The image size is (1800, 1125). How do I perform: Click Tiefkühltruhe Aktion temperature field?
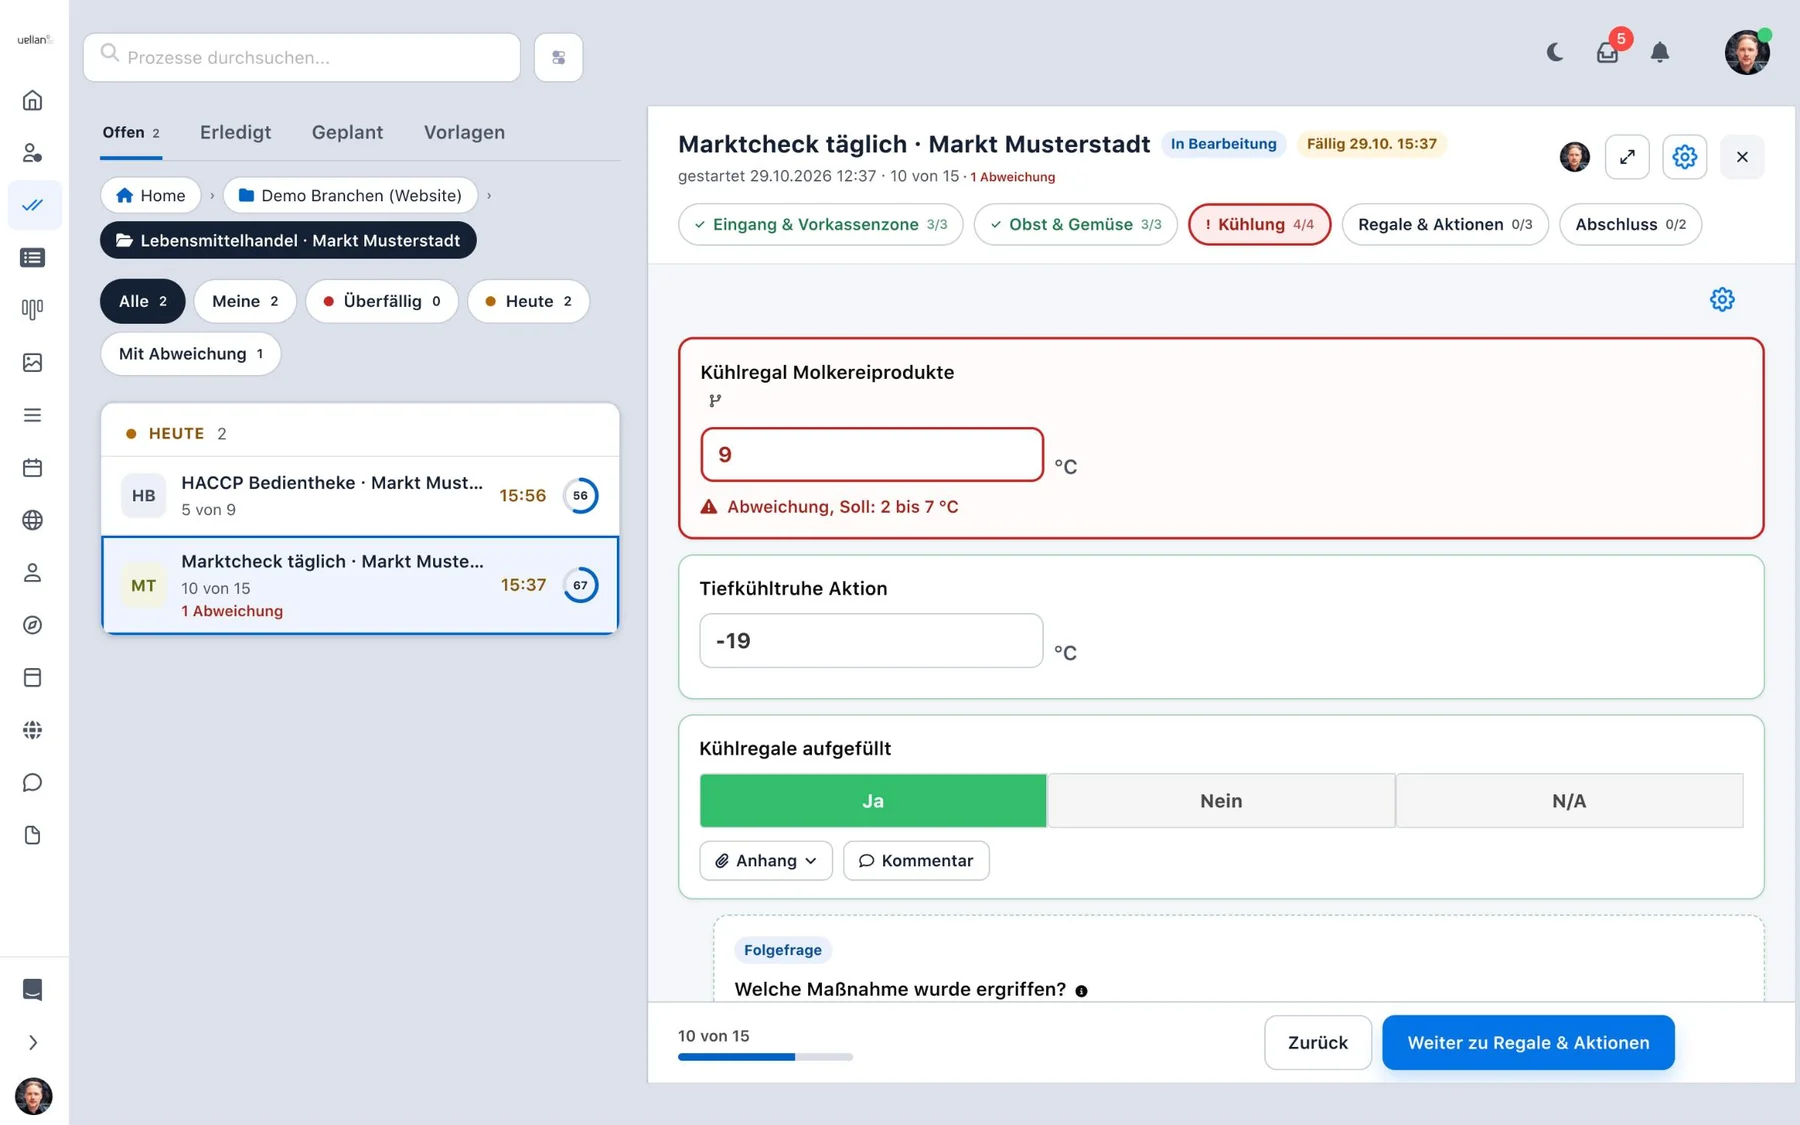(x=871, y=641)
